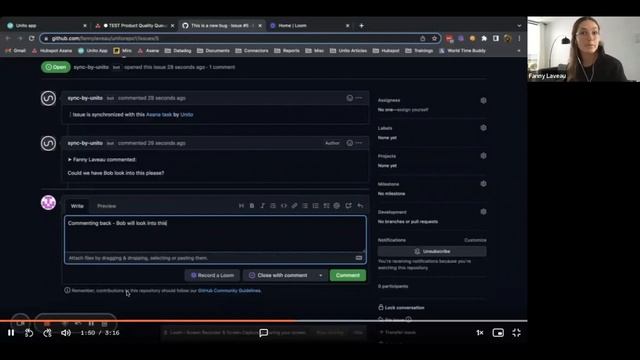Open the Projects settings gear
640x360 pixels.
[483, 156]
